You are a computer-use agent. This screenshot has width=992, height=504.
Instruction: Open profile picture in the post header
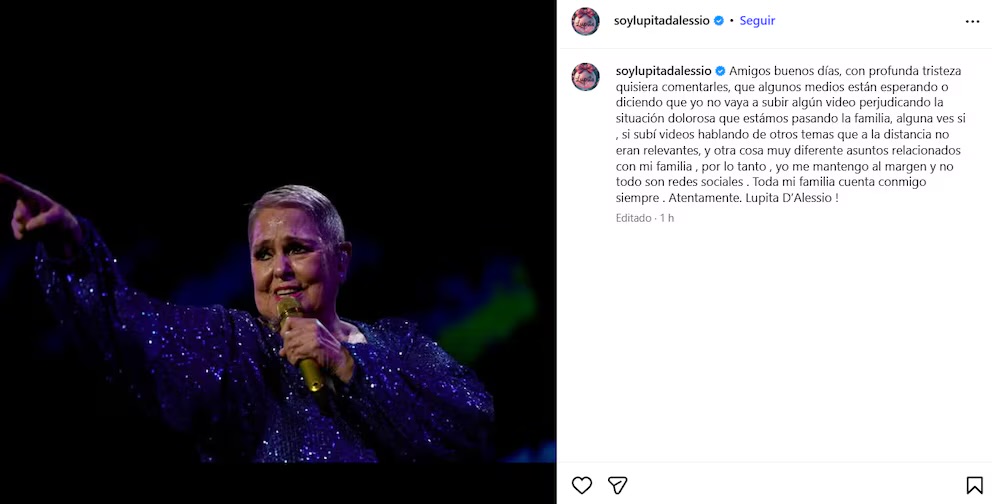[x=585, y=21]
